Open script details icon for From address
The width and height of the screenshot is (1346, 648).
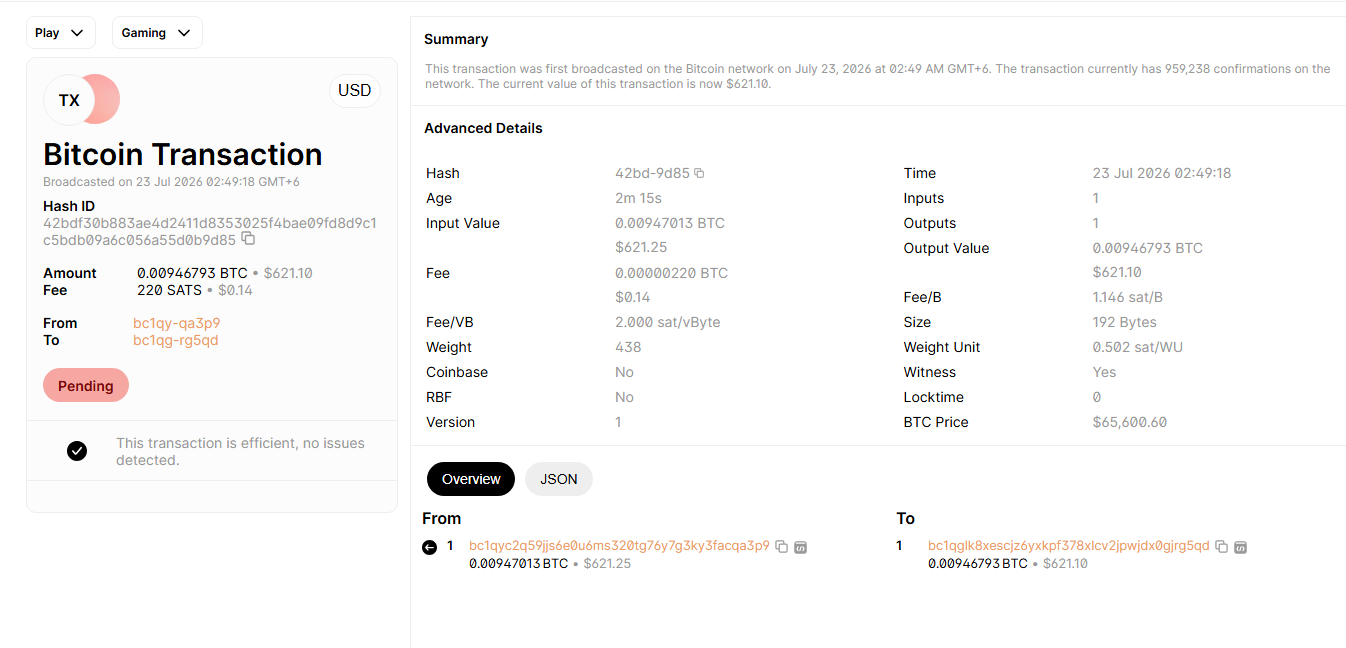point(800,547)
